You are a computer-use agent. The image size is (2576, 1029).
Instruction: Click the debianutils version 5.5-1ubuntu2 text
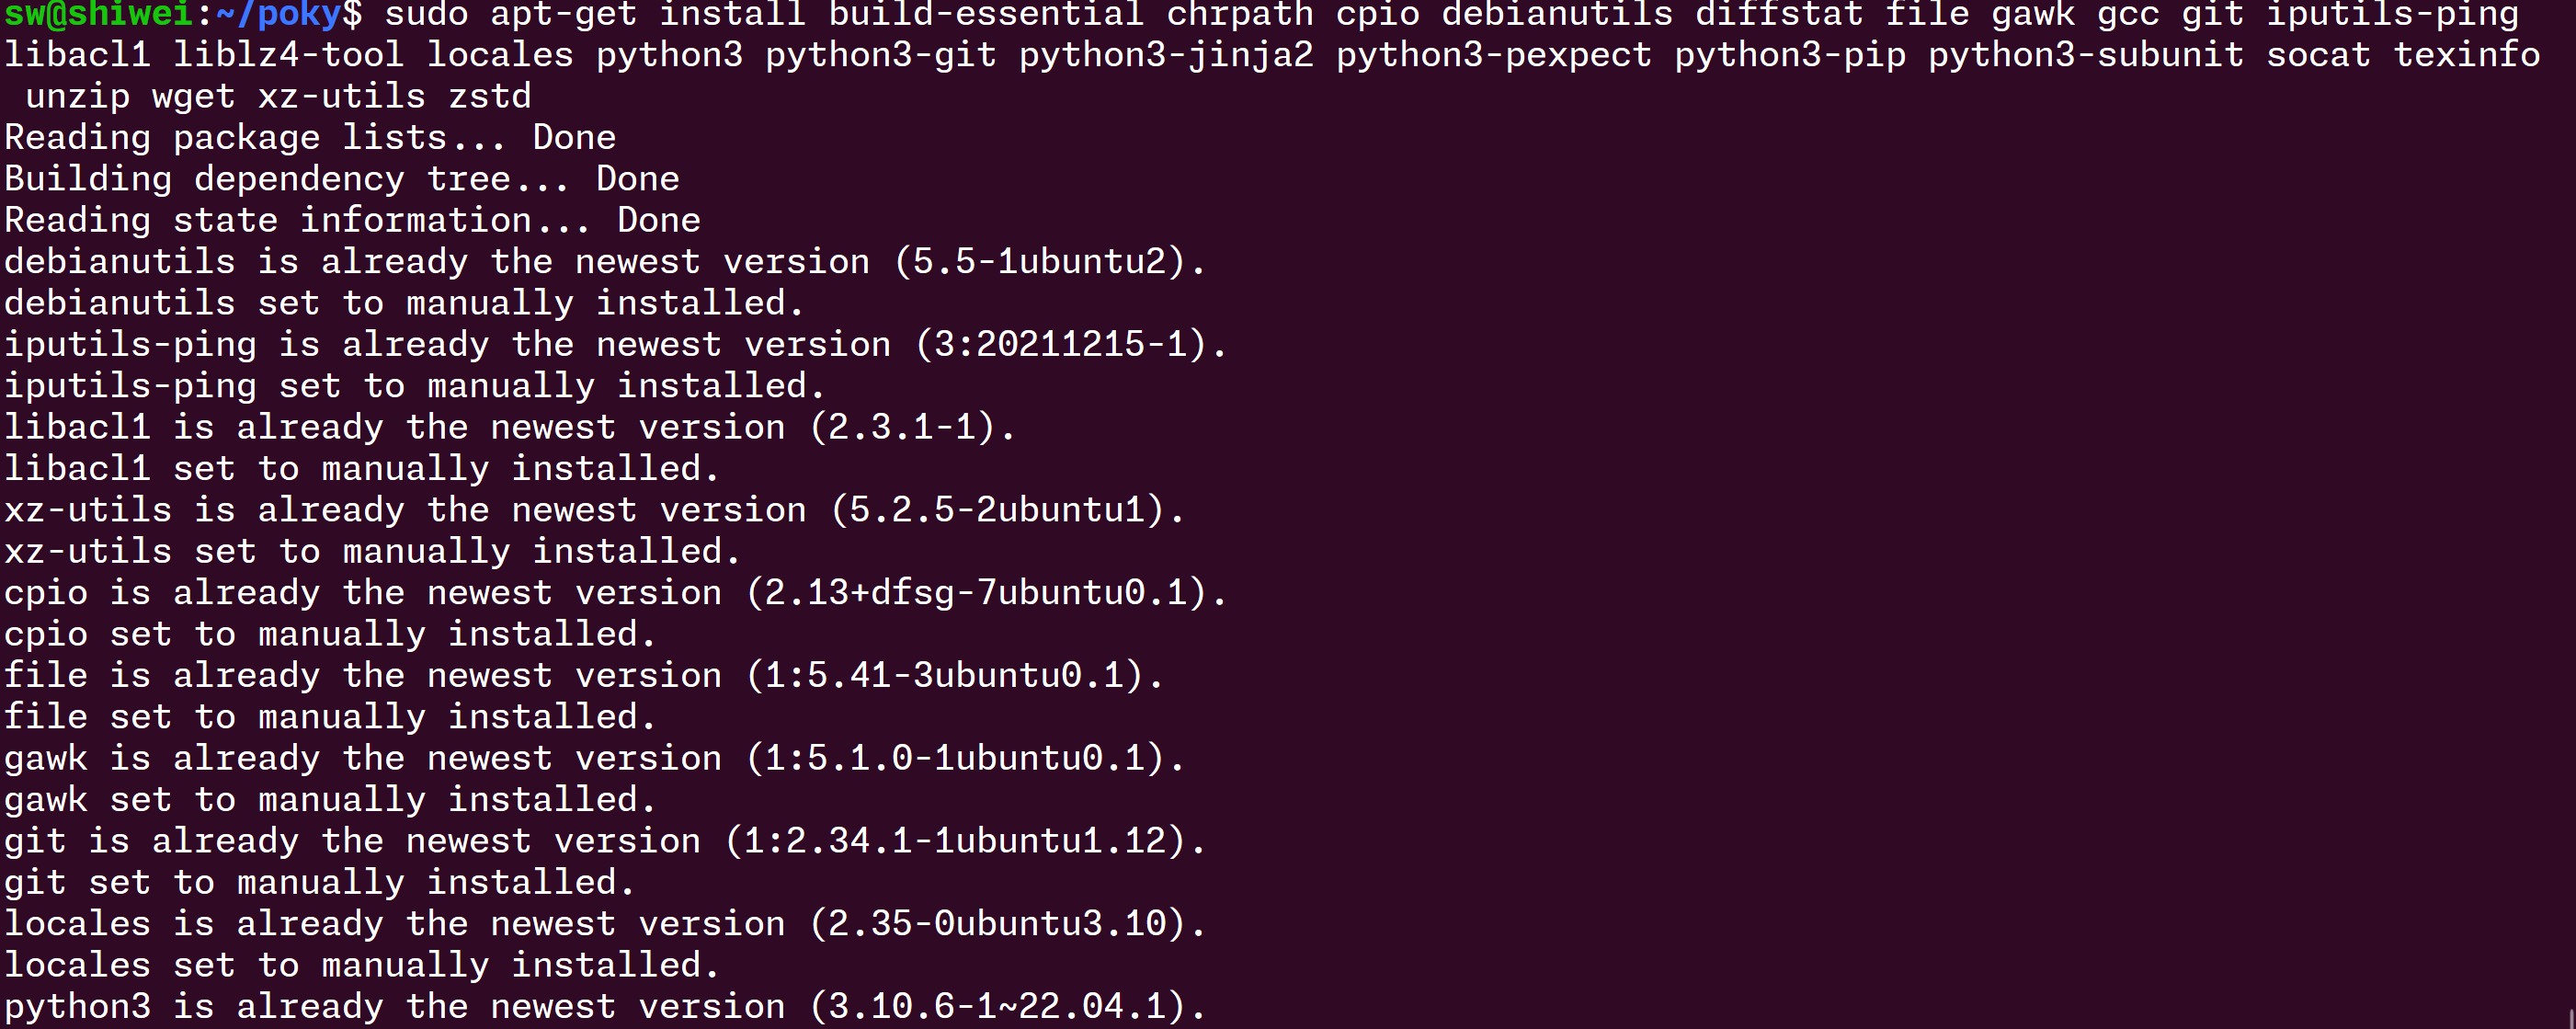tap(1039, 262)
